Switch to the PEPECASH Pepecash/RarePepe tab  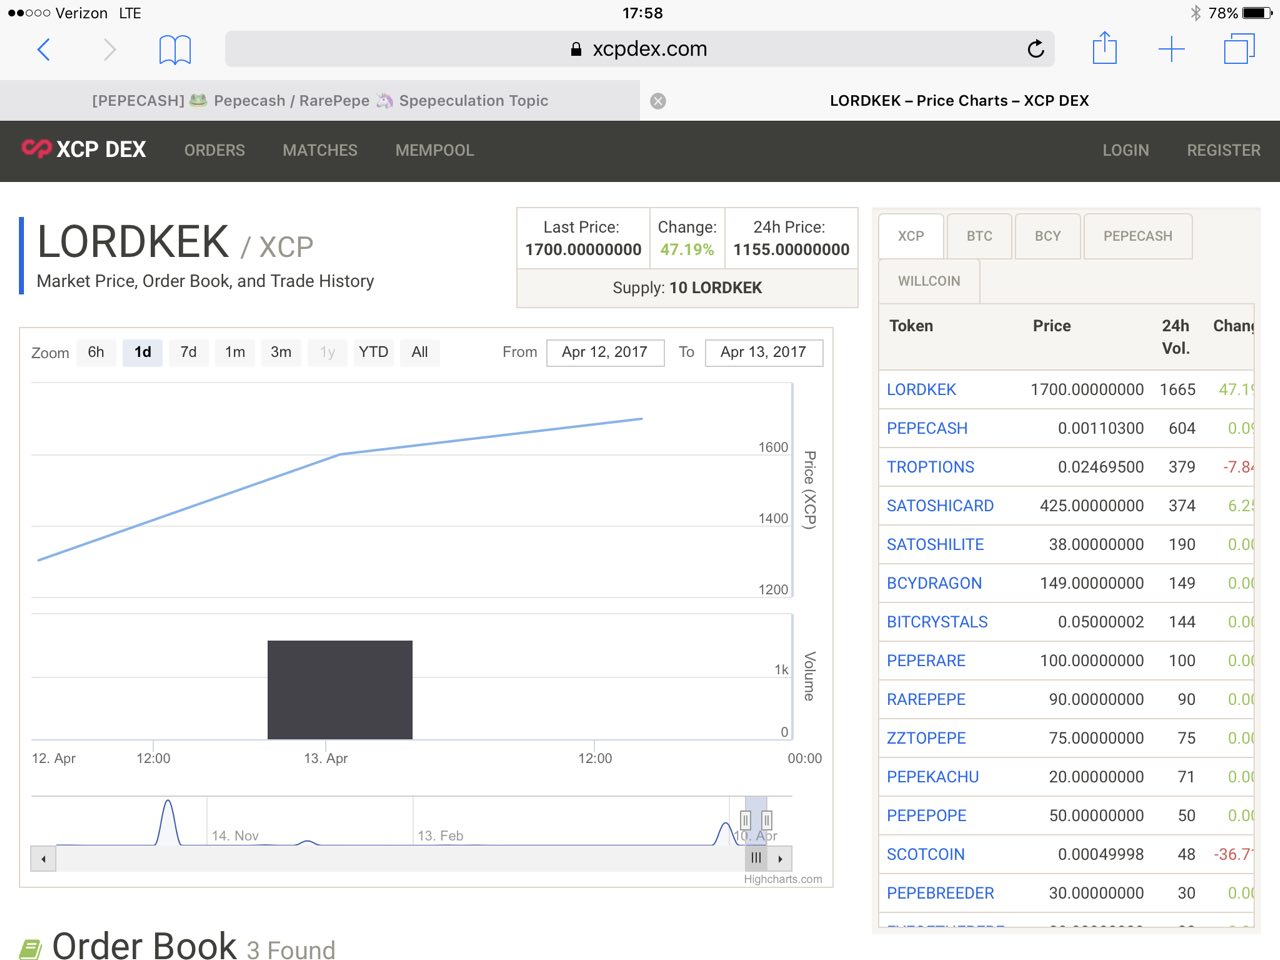point(320,101)
